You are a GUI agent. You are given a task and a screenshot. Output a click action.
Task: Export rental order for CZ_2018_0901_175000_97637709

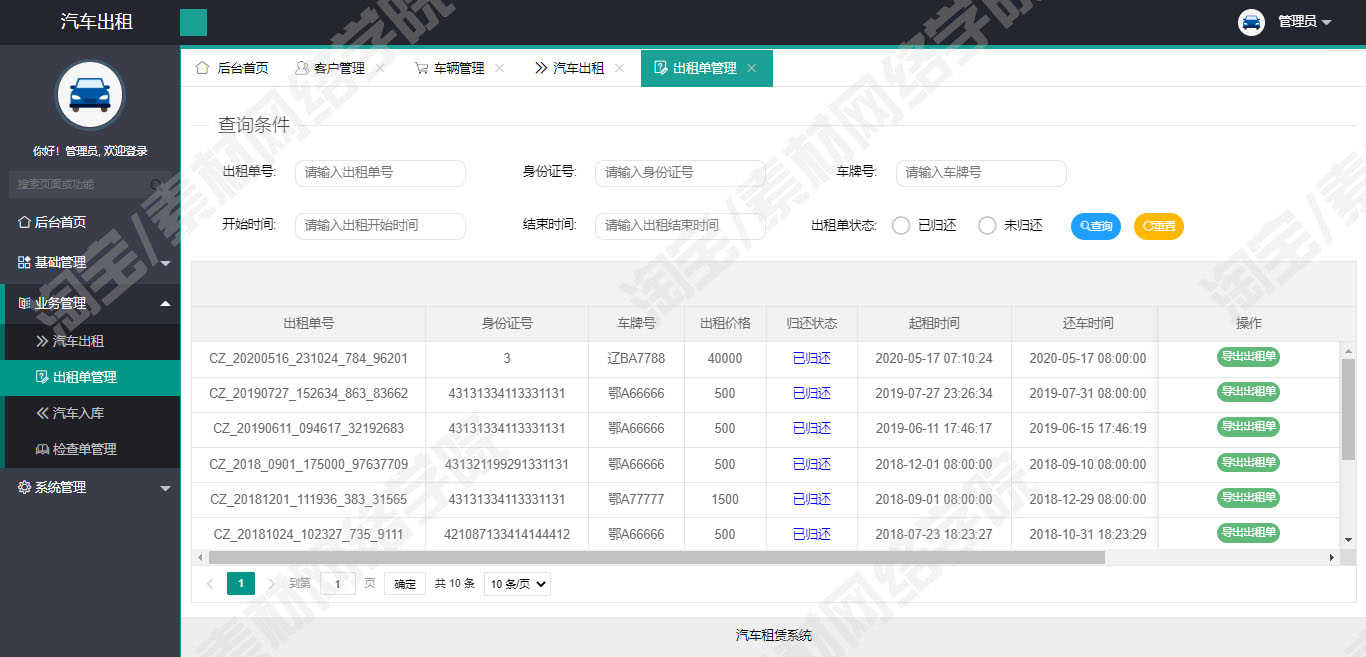click(x=1248, y=462)
